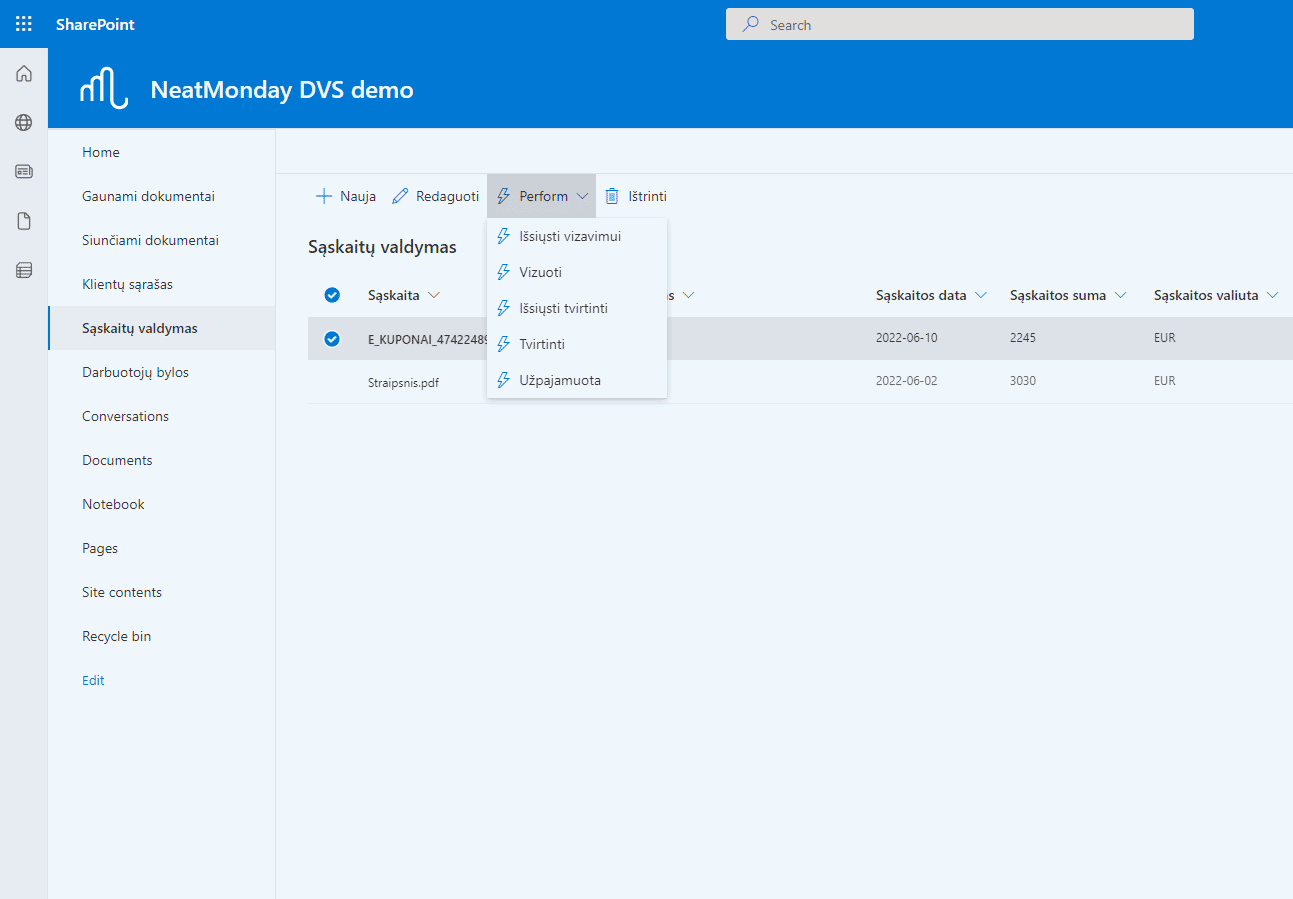
Task: Choose Tvirtinti from Perform menu
Action: [x=577, y=344]
